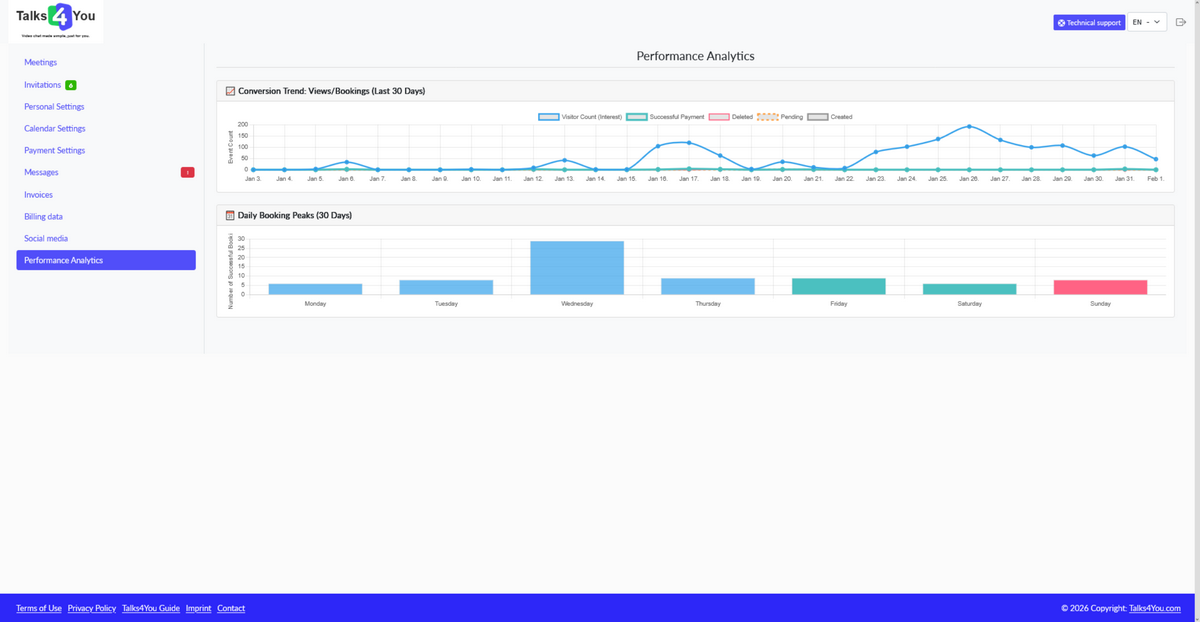This screenshot has width=1200, height=622.
Task: Click the Technical support headset icon
Action: tap(1062, 21)
